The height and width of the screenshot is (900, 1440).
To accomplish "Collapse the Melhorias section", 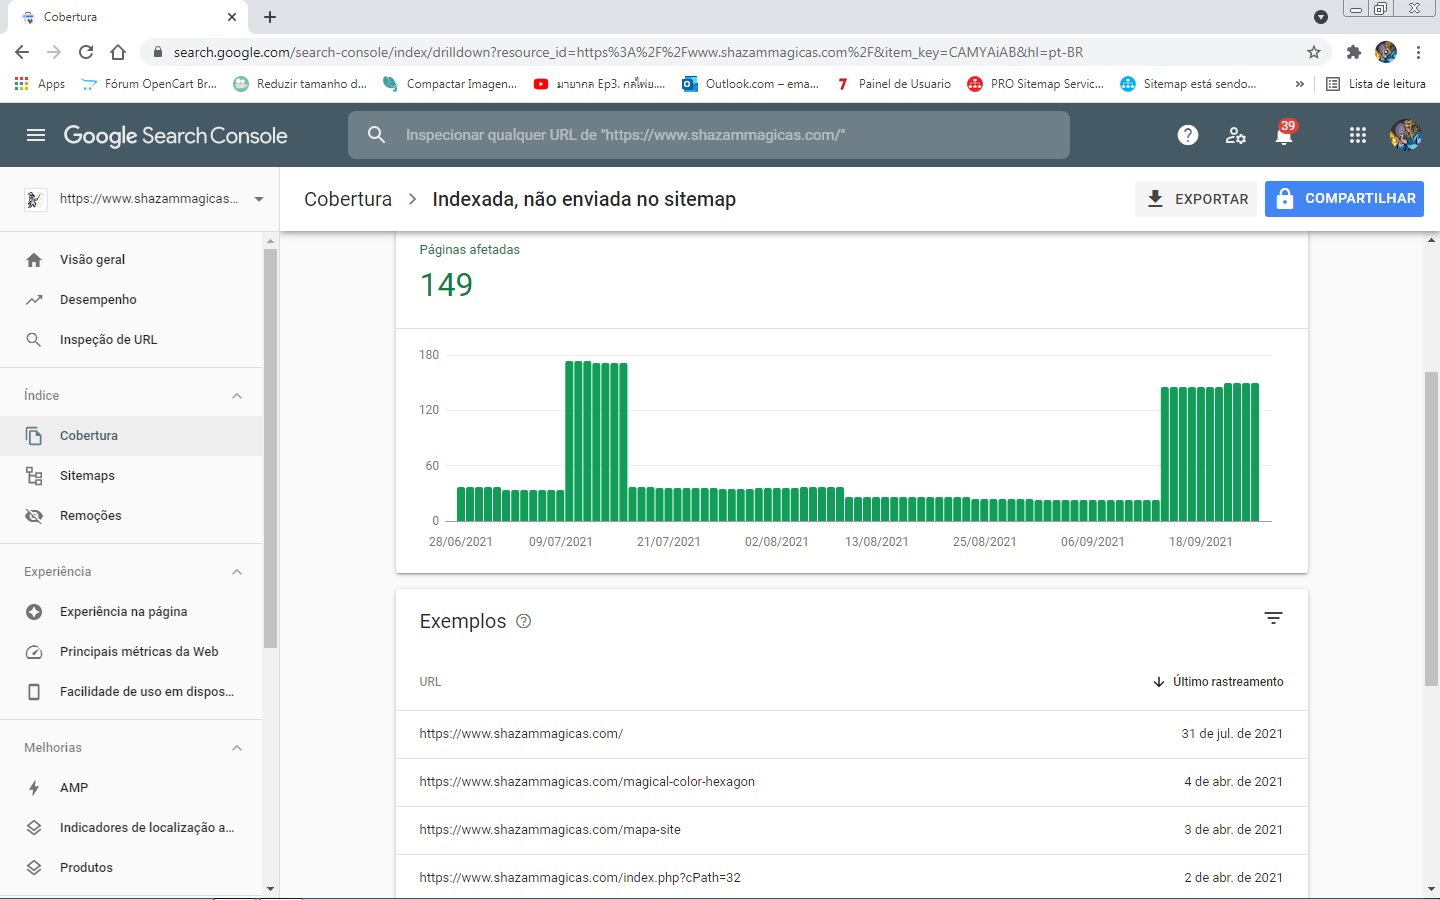I will click(237, 748).
